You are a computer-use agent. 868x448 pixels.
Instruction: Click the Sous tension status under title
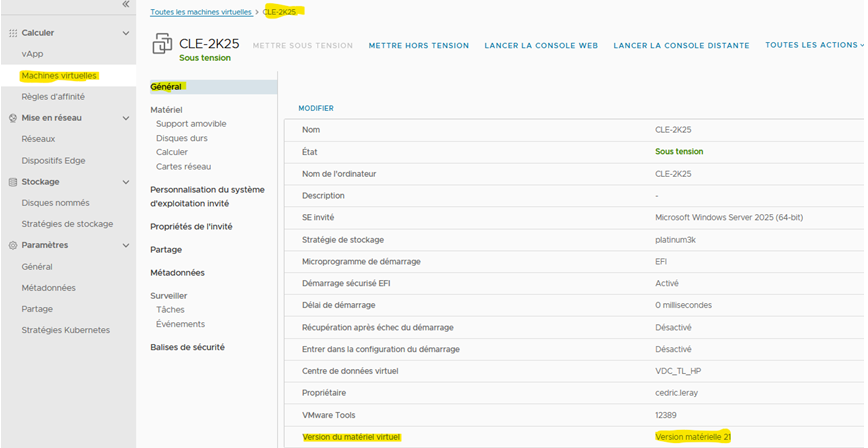pos(205,58)
